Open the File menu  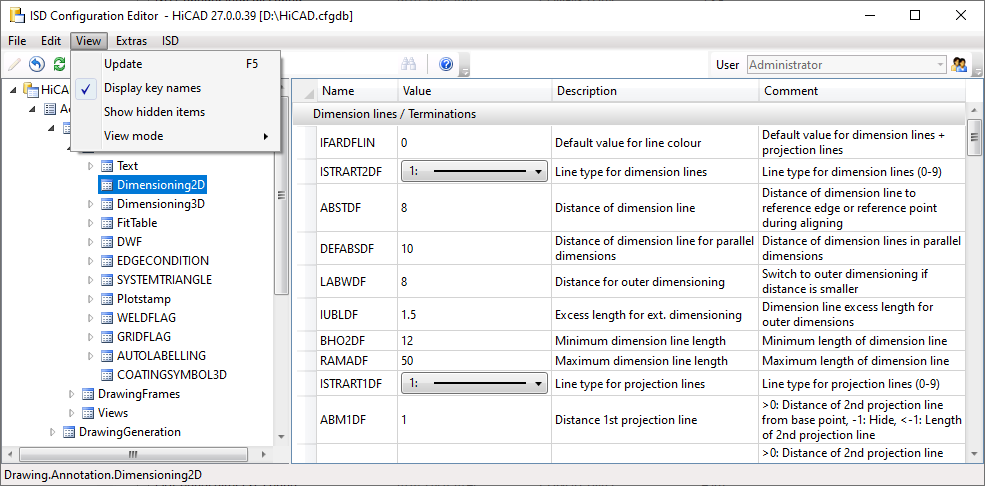click(x=17, y=41)
